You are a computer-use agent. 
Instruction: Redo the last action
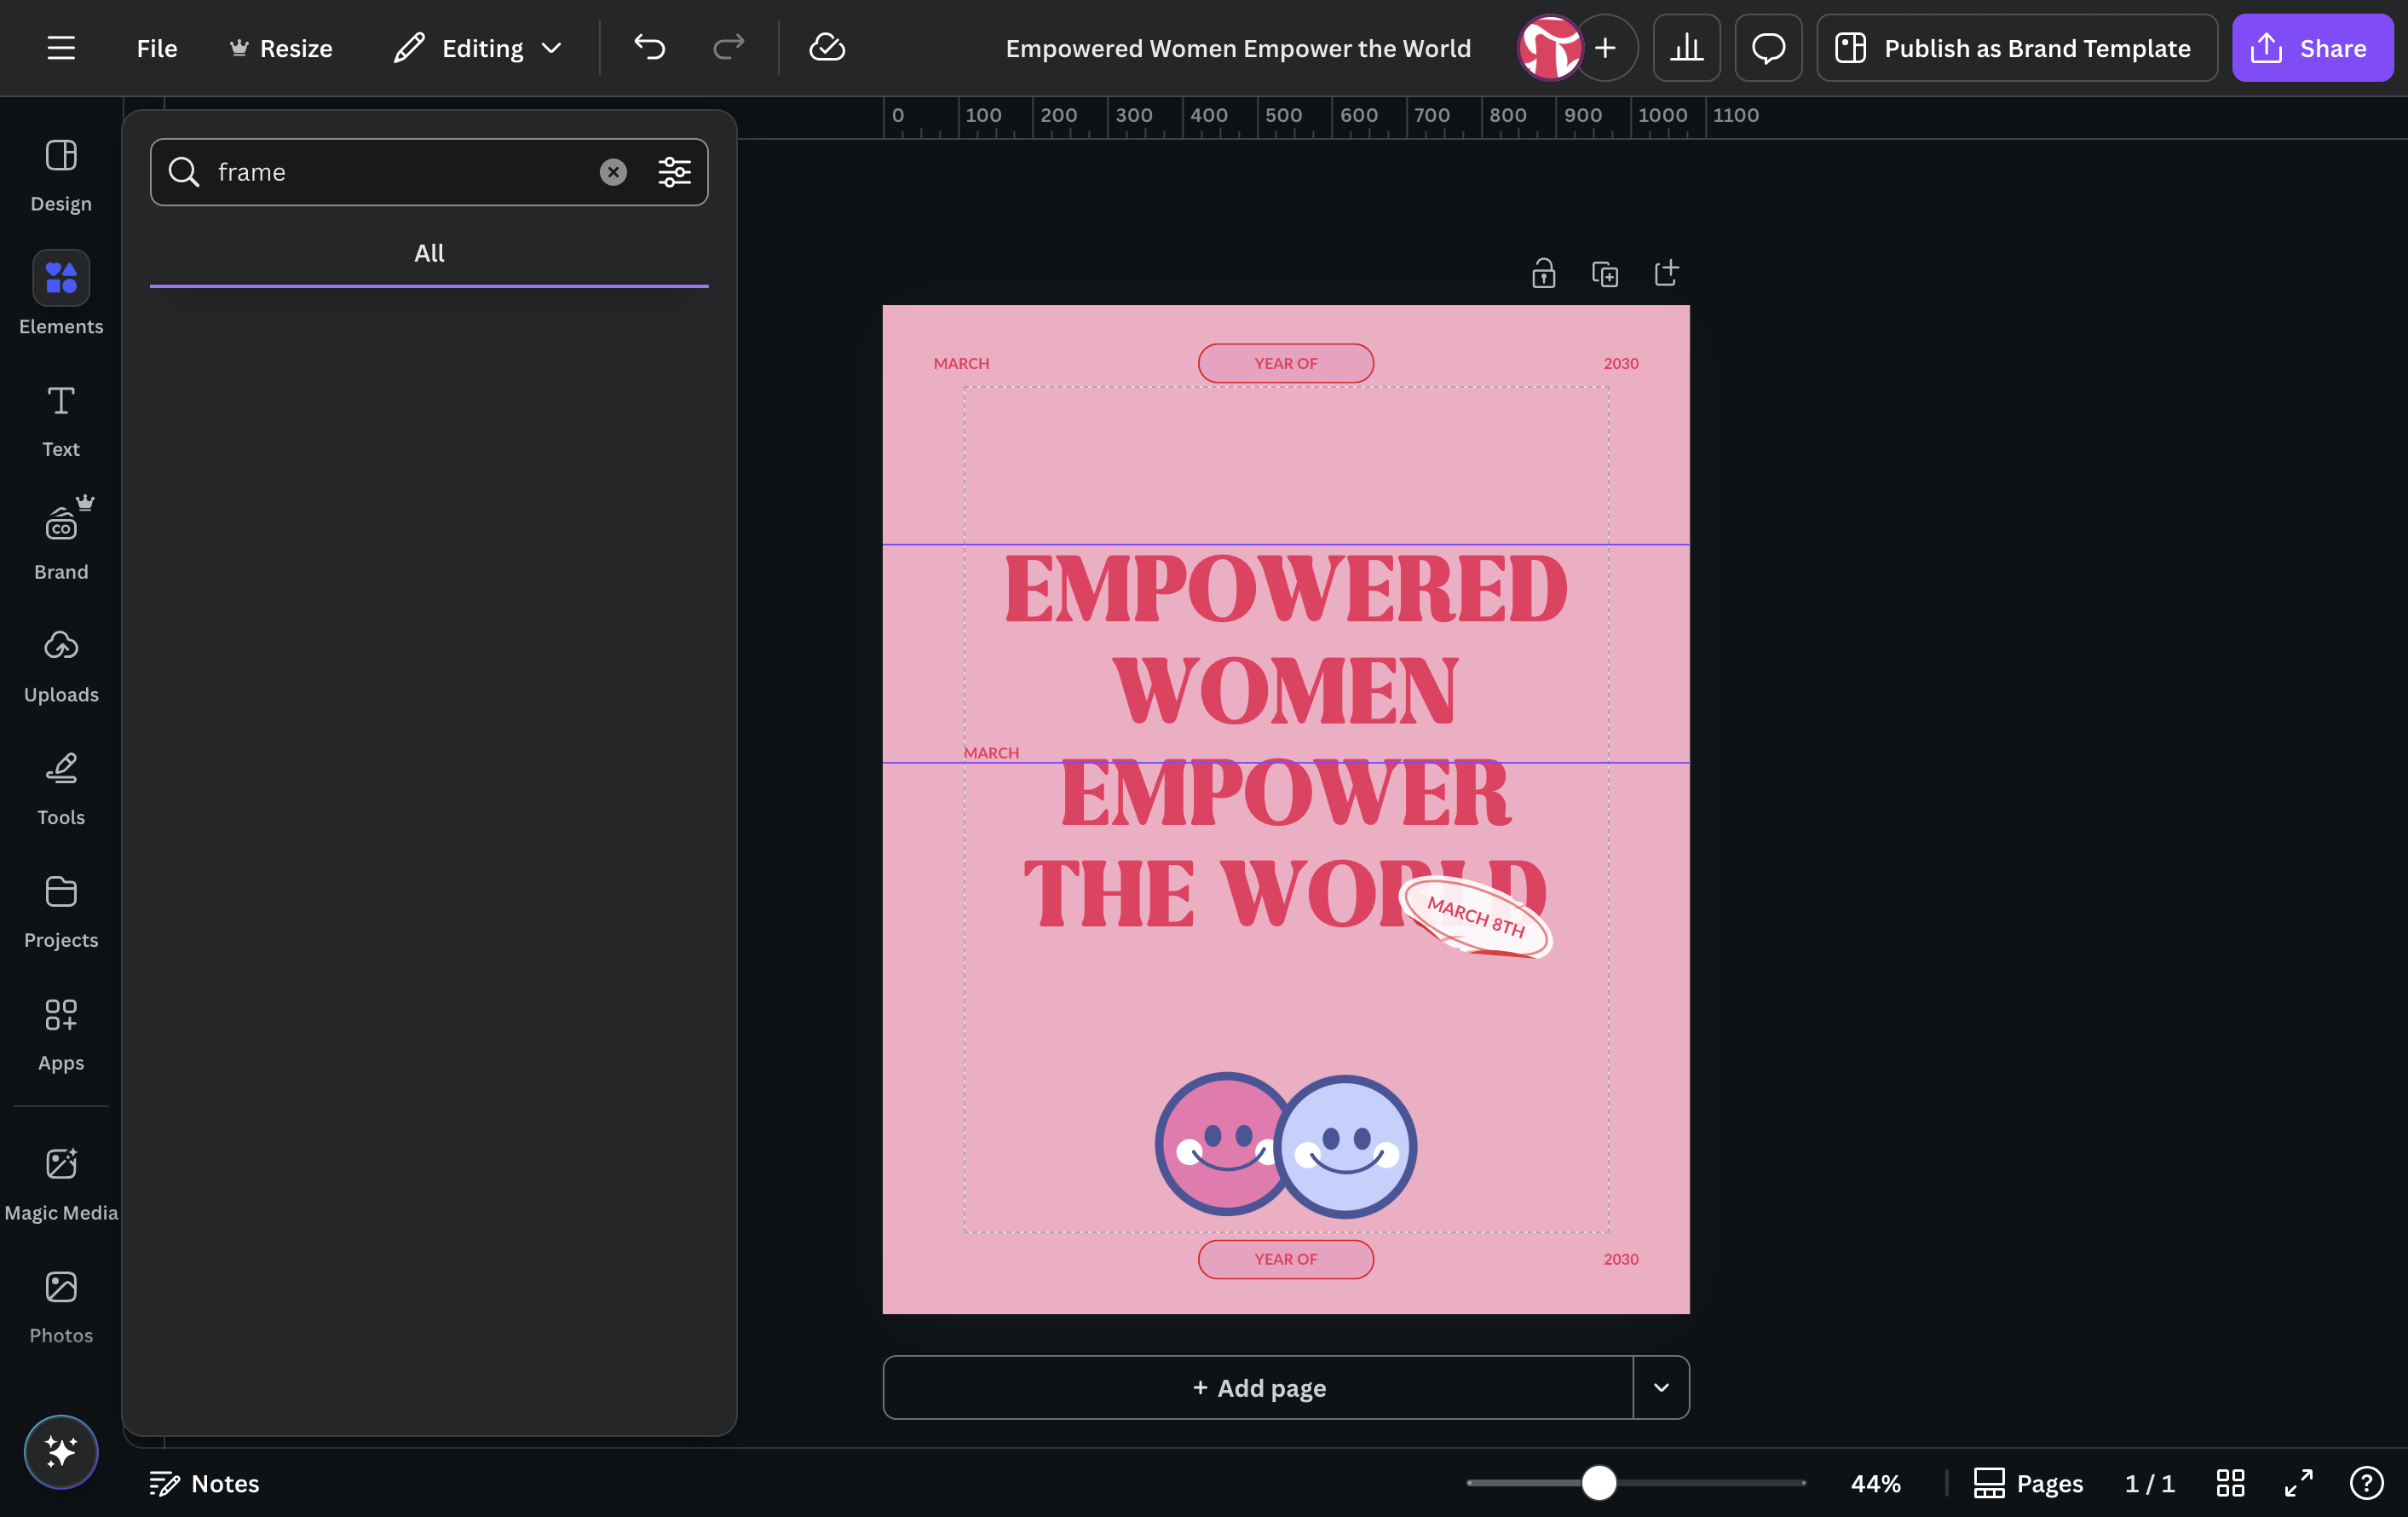click(x=729, y=48)
